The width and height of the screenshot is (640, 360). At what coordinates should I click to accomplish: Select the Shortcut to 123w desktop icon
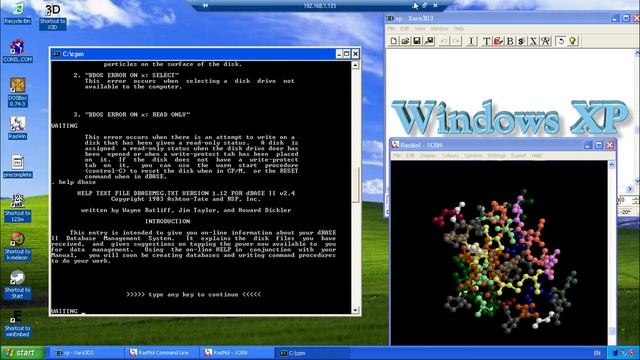(x=17, y=208)
